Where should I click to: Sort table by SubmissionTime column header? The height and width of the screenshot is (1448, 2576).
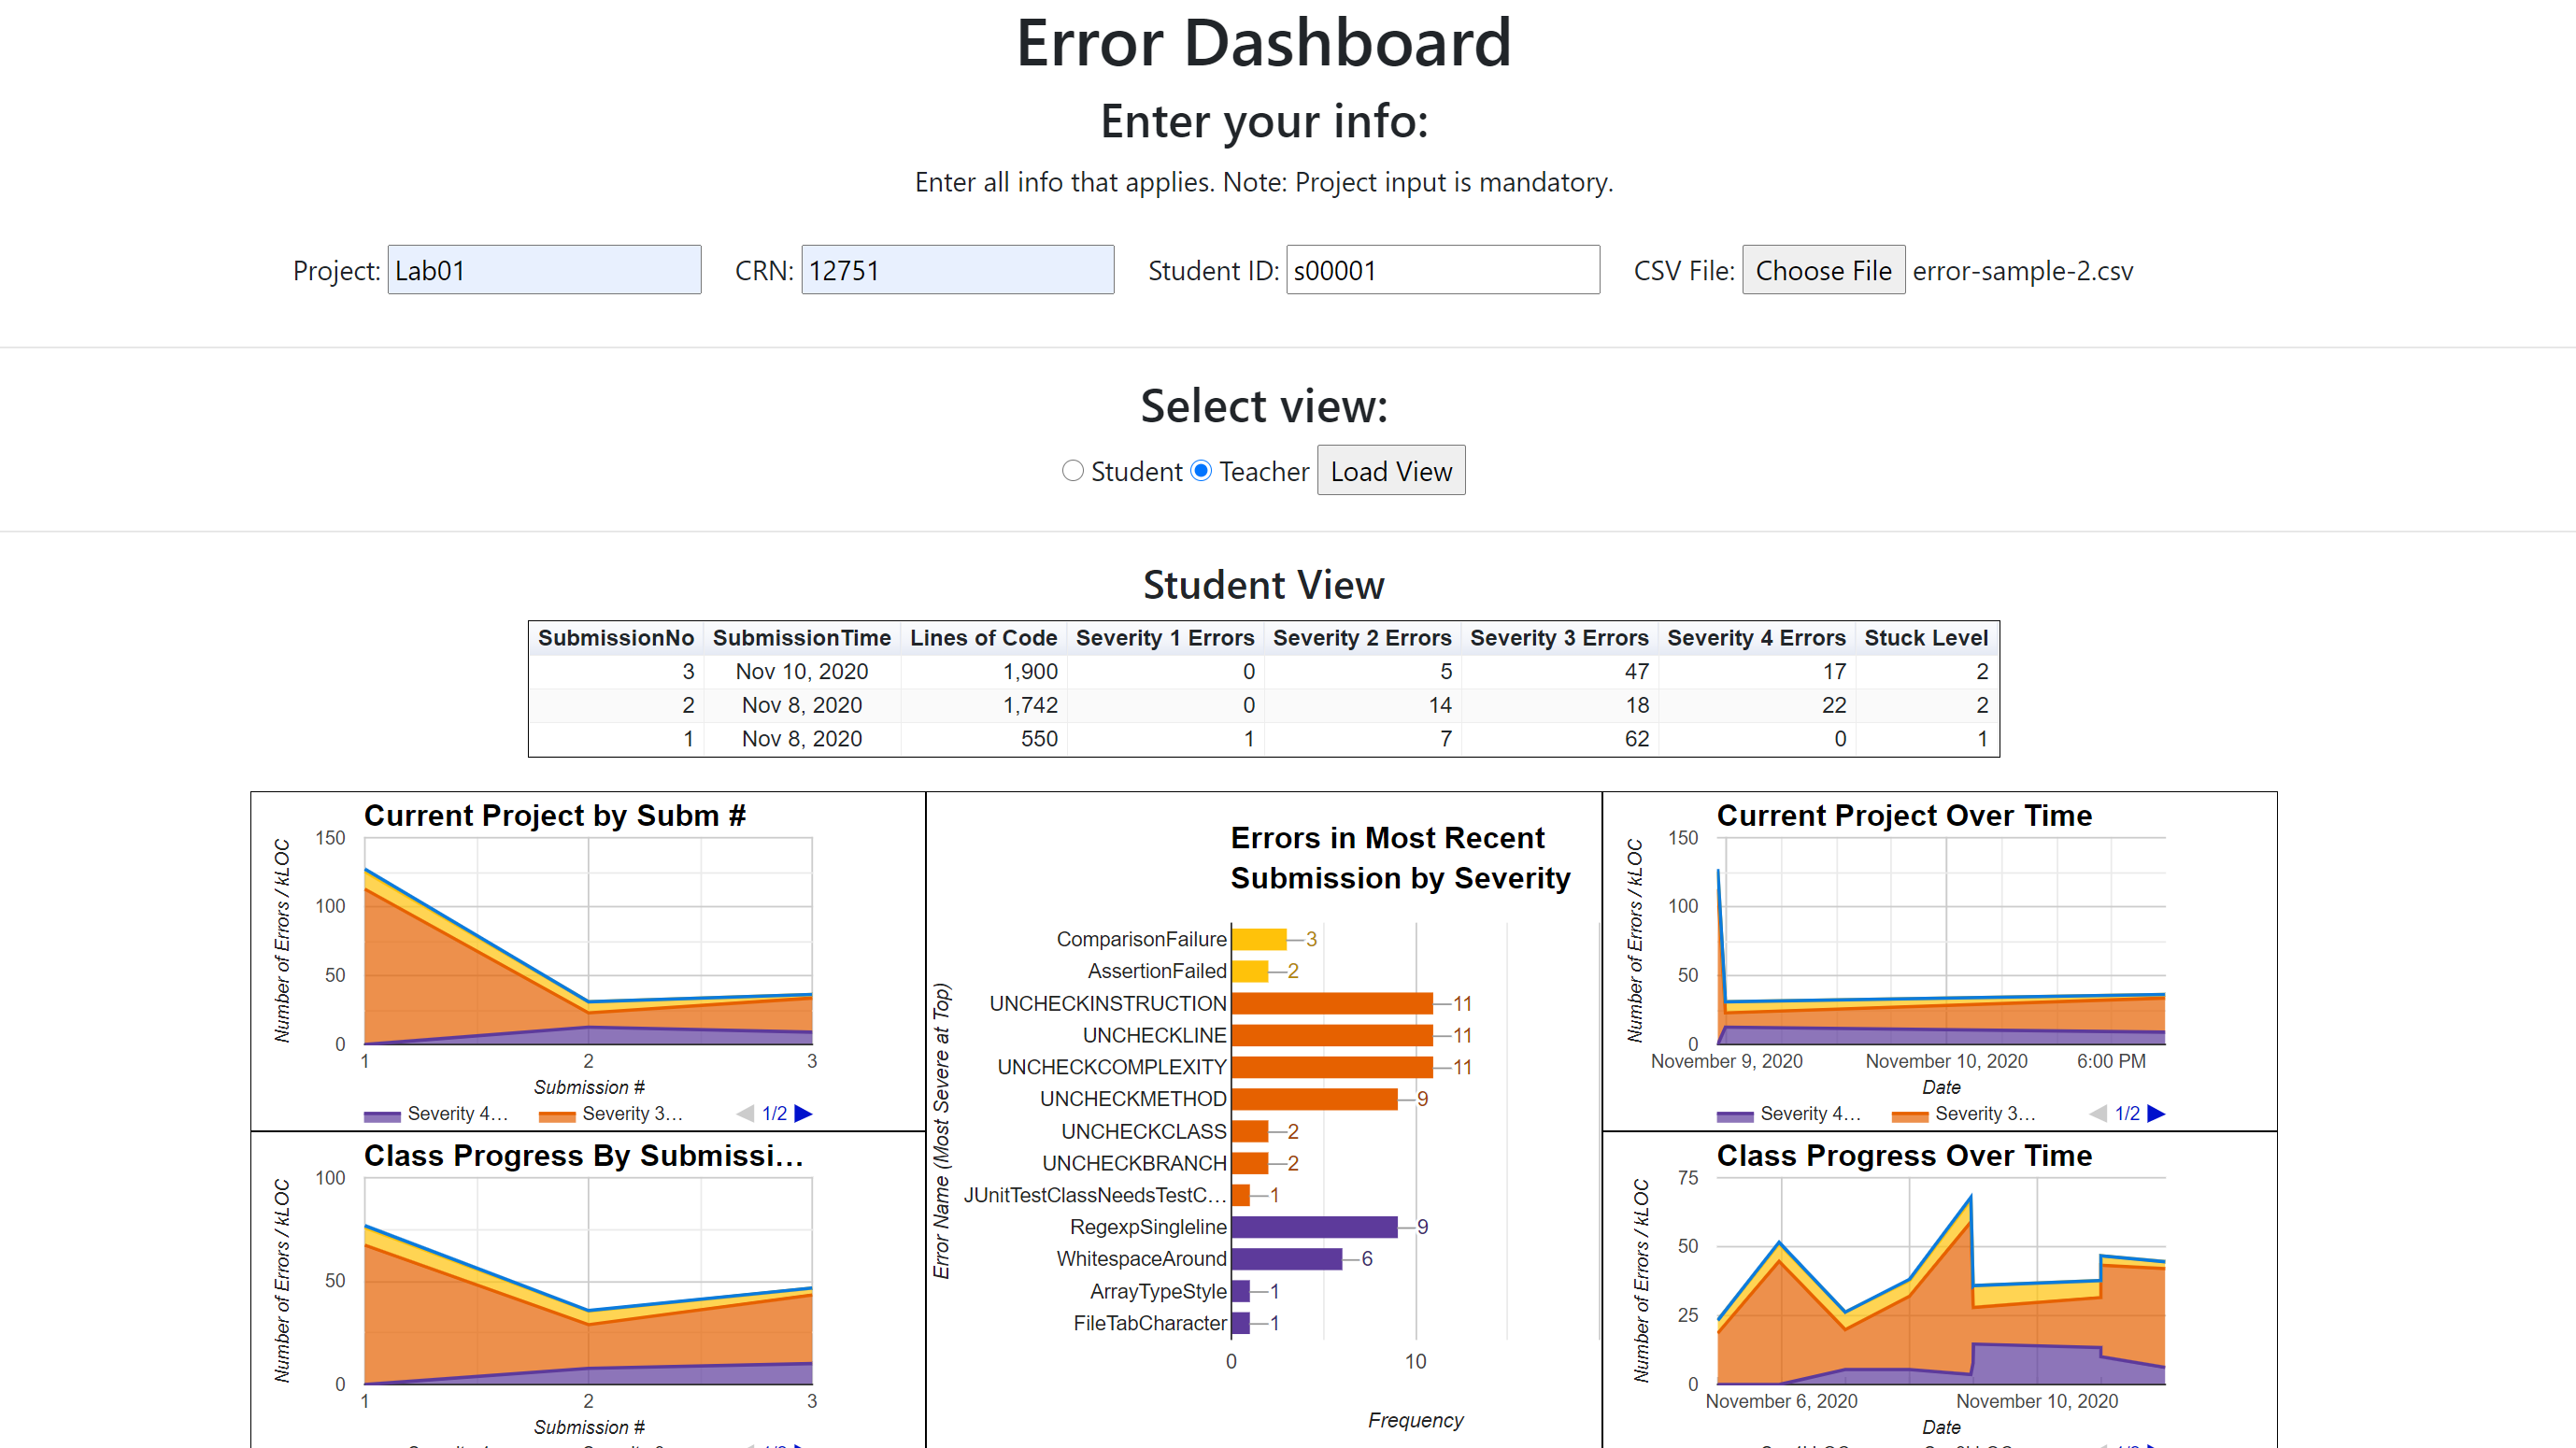point(801,638)
